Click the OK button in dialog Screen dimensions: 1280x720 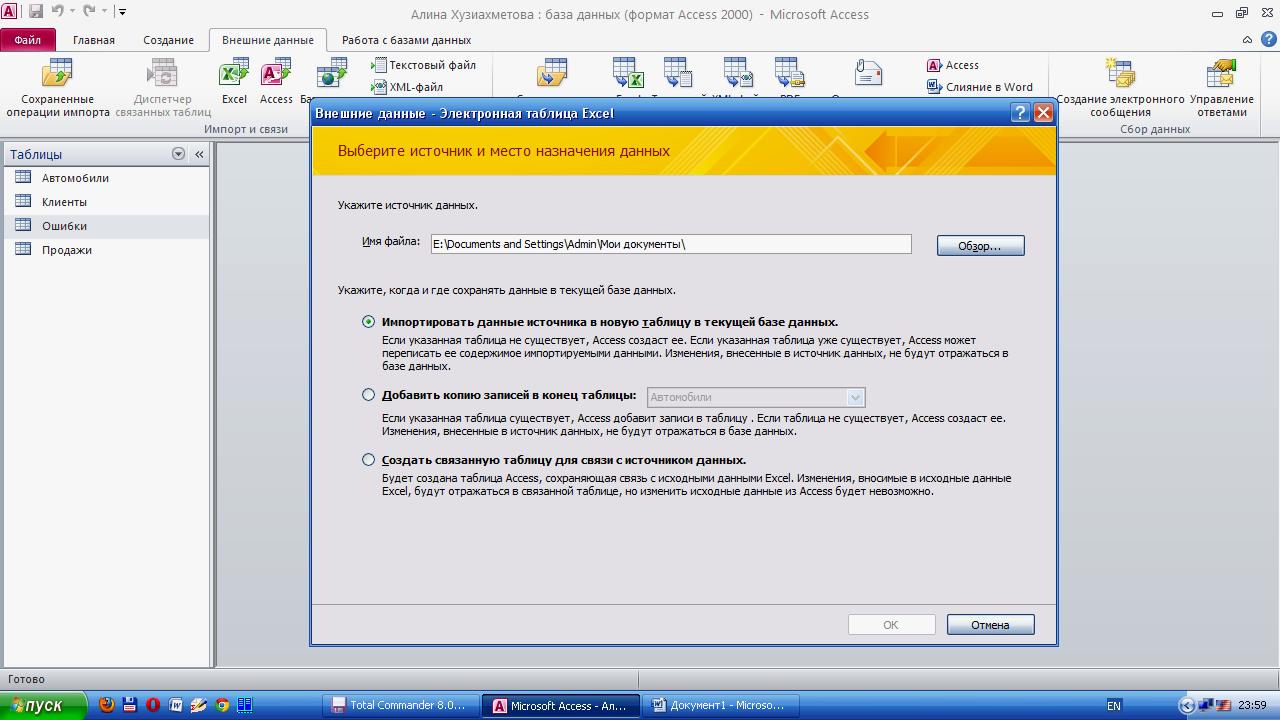891,625
